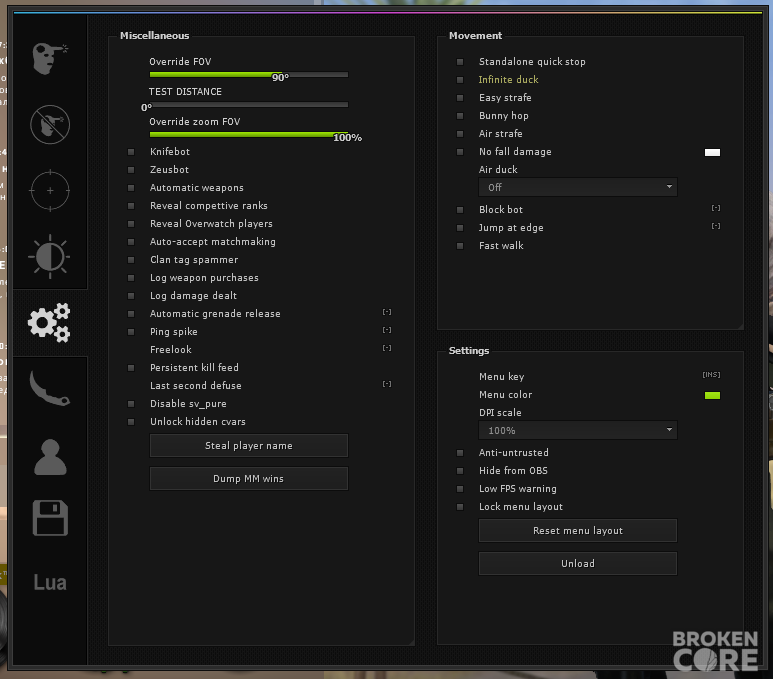This screenshot has height=679, width=773.
Task: Enable Disable sv_pure checkbox
Action: [x=131, y=404]
